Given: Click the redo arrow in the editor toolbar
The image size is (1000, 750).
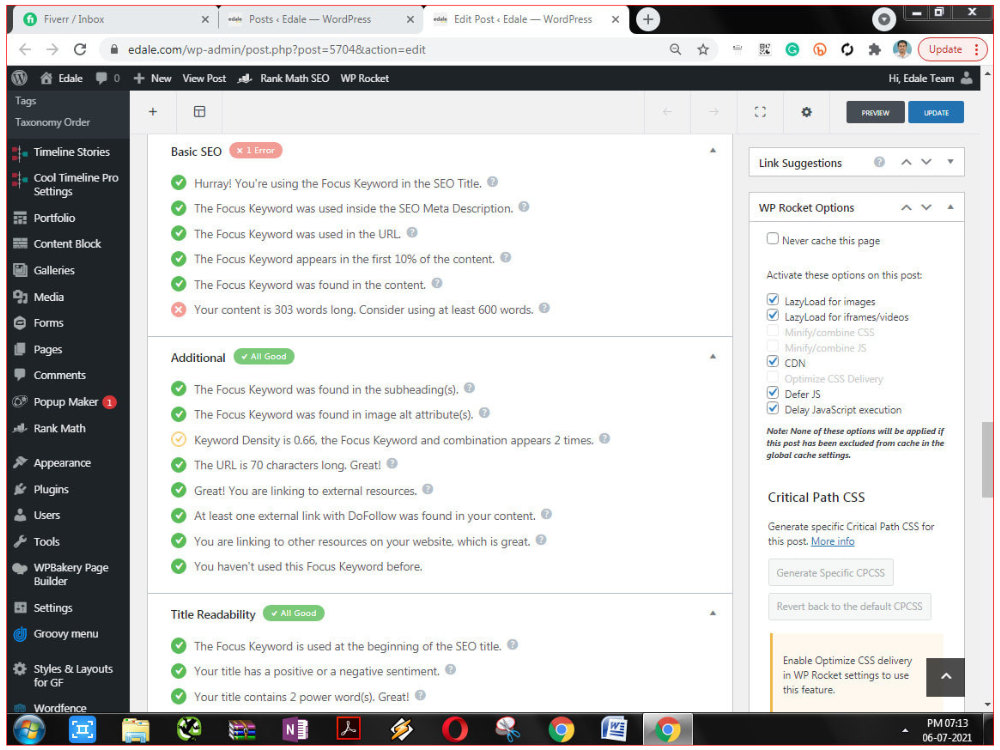Looking at the screenshot, I should (x=714, y=112).
